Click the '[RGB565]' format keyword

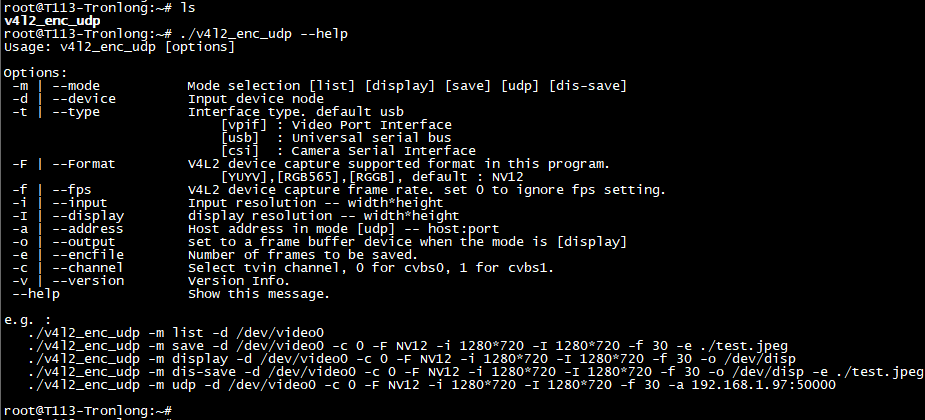[x=308, y=177]
